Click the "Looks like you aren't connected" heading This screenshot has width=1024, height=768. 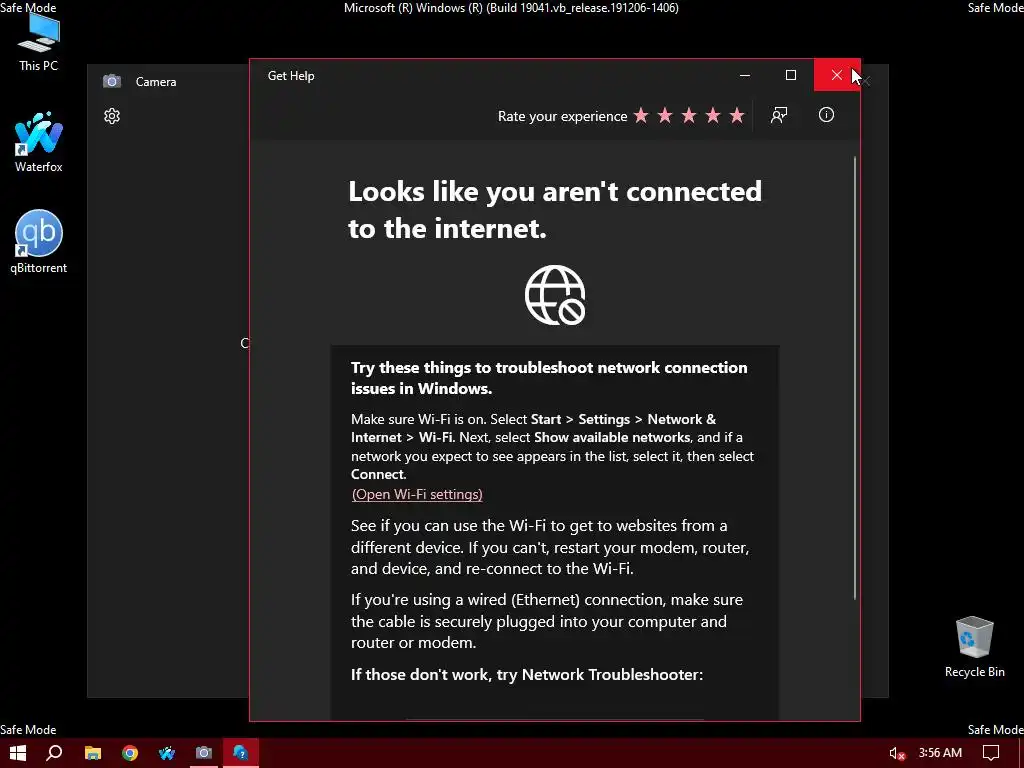pos(554,210)
